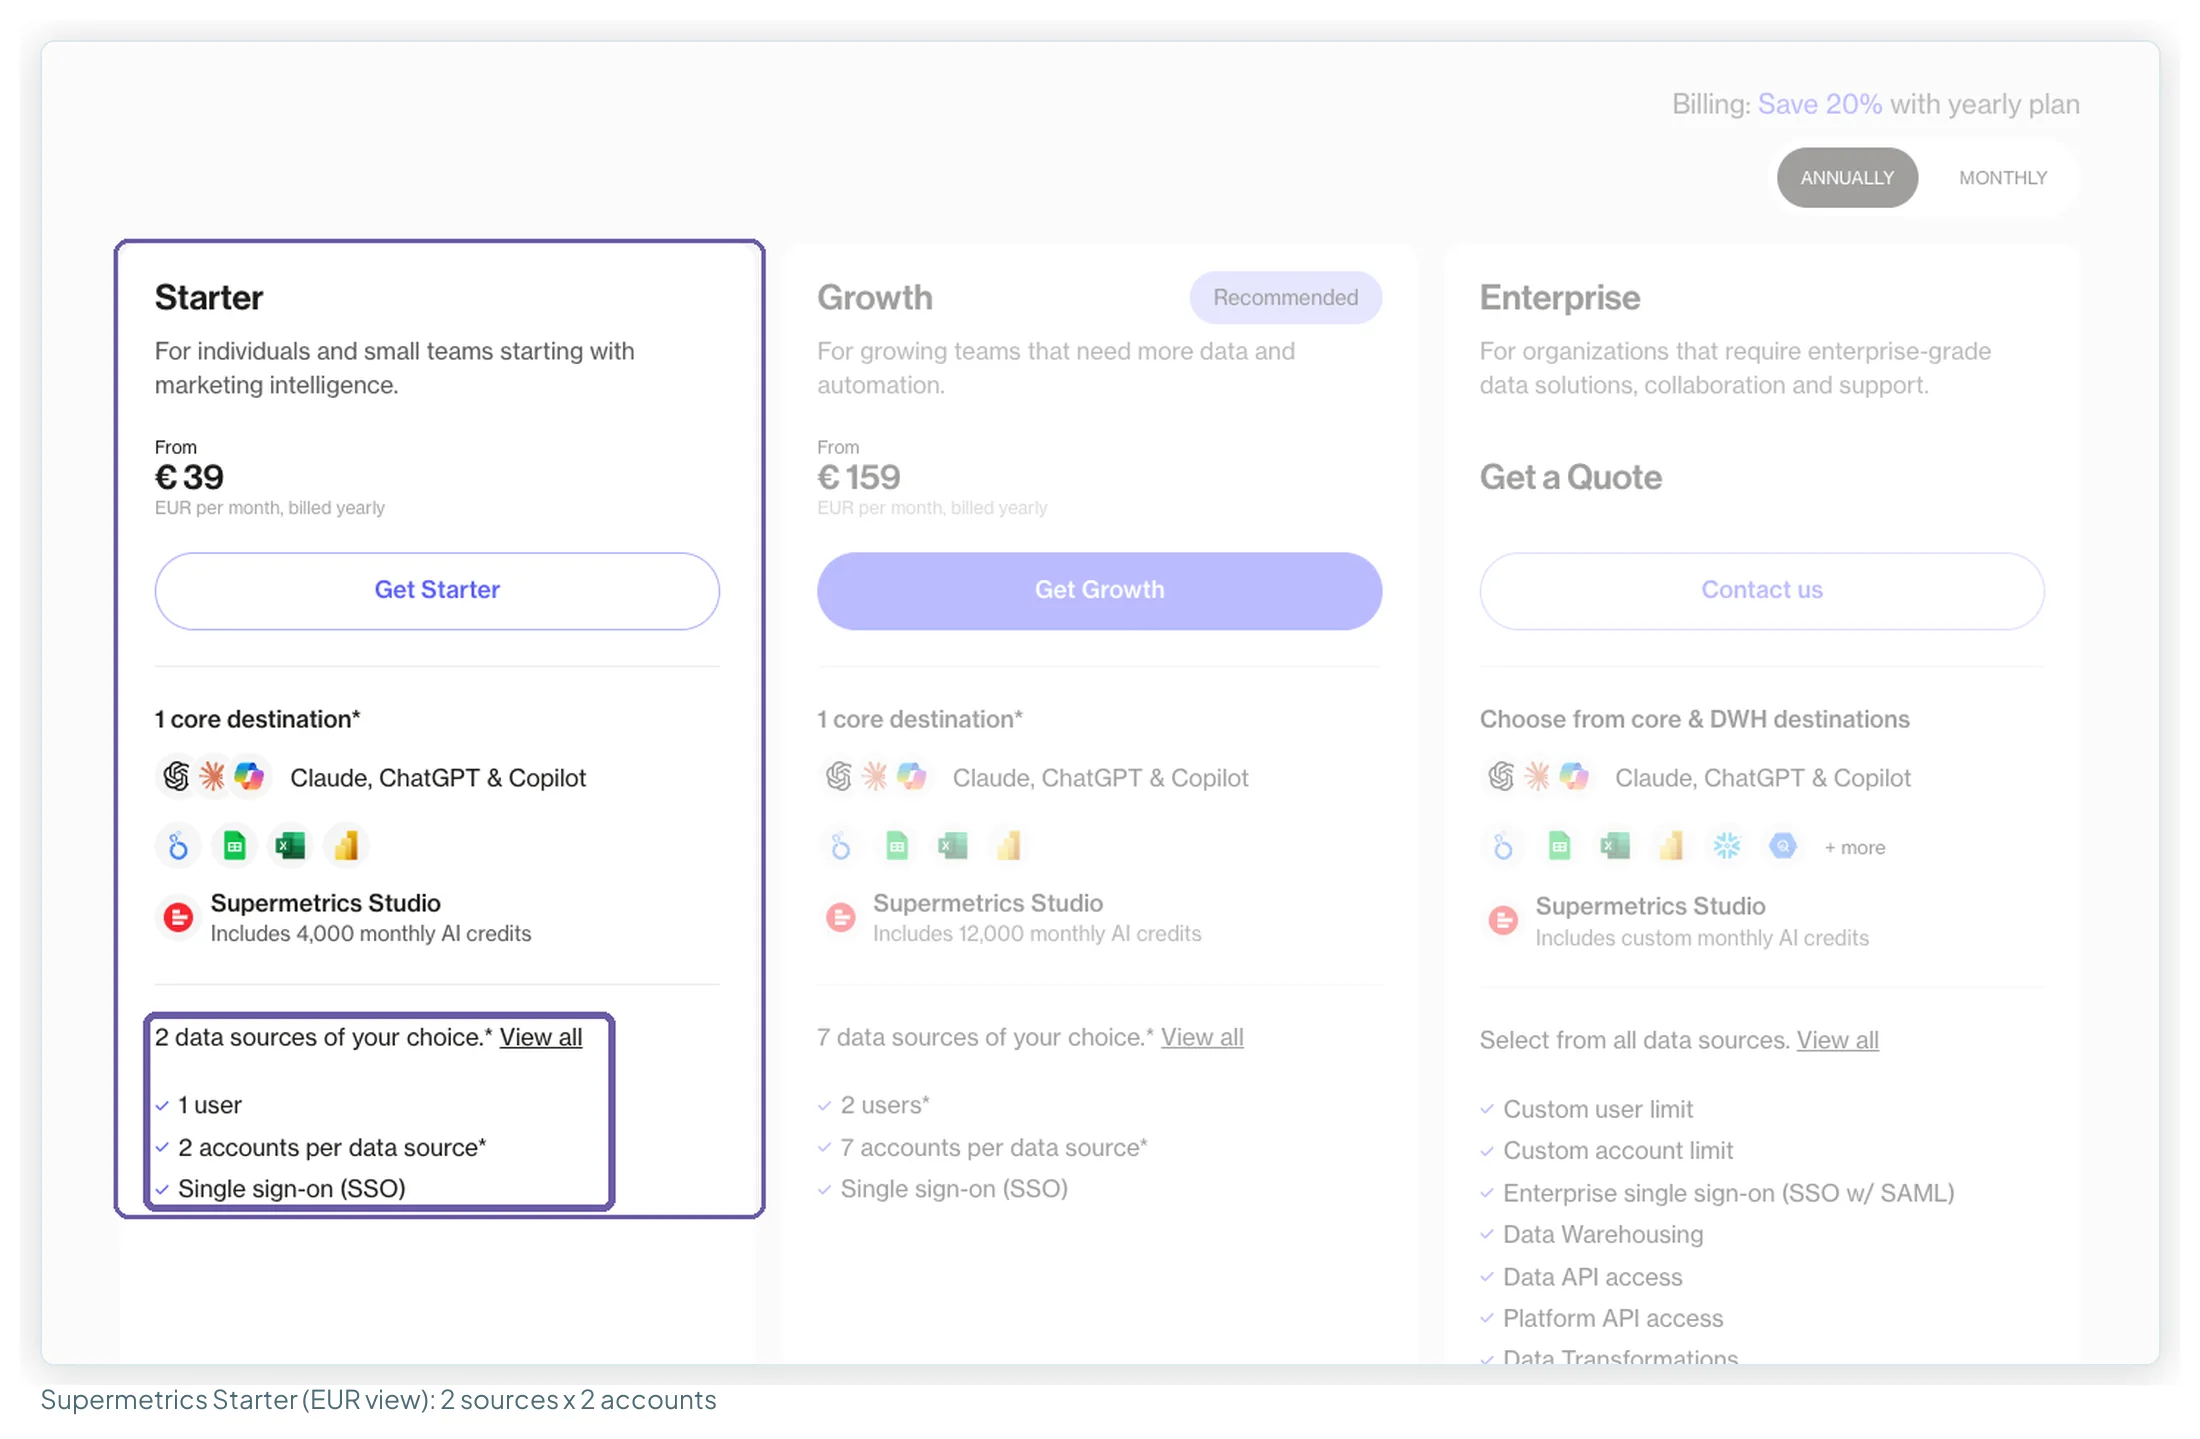
Task: Click the Excel icon in Growth plan
Action: 953,847
